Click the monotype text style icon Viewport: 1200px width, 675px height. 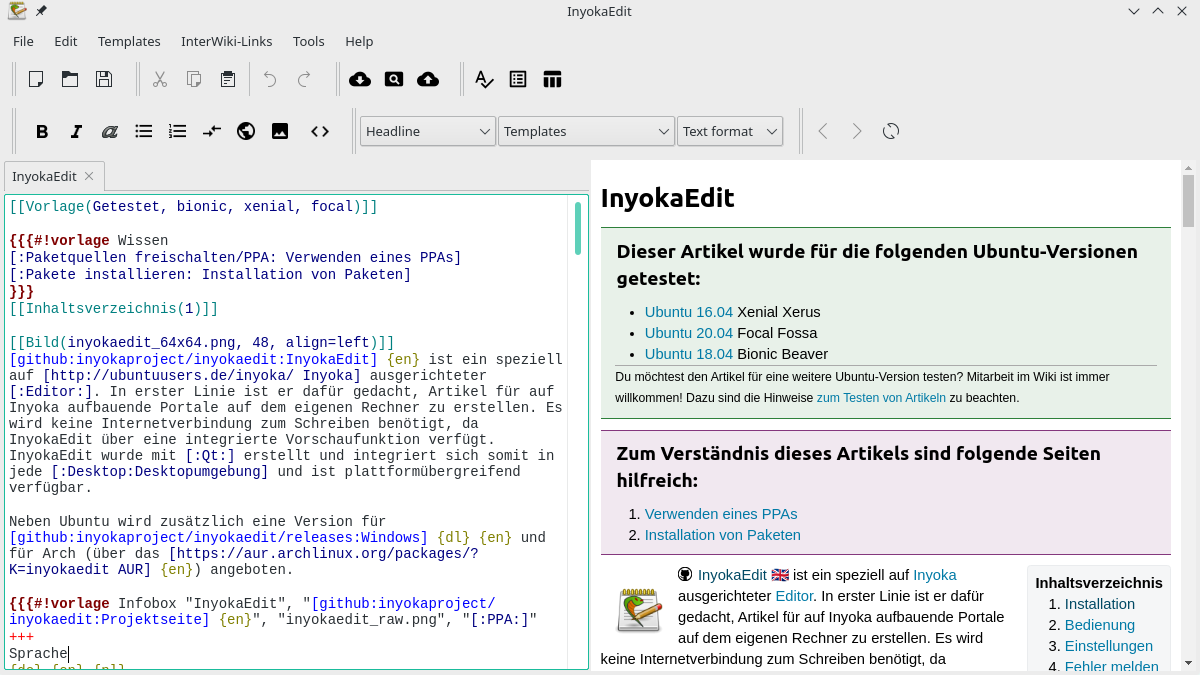pos(110,131)
